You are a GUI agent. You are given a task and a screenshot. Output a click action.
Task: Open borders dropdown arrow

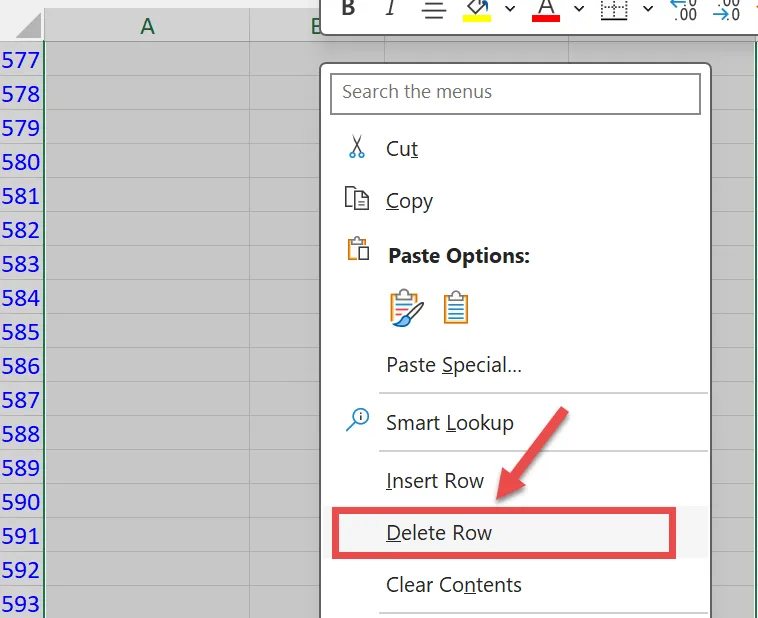pyautogui.click(x=647, y=9)
